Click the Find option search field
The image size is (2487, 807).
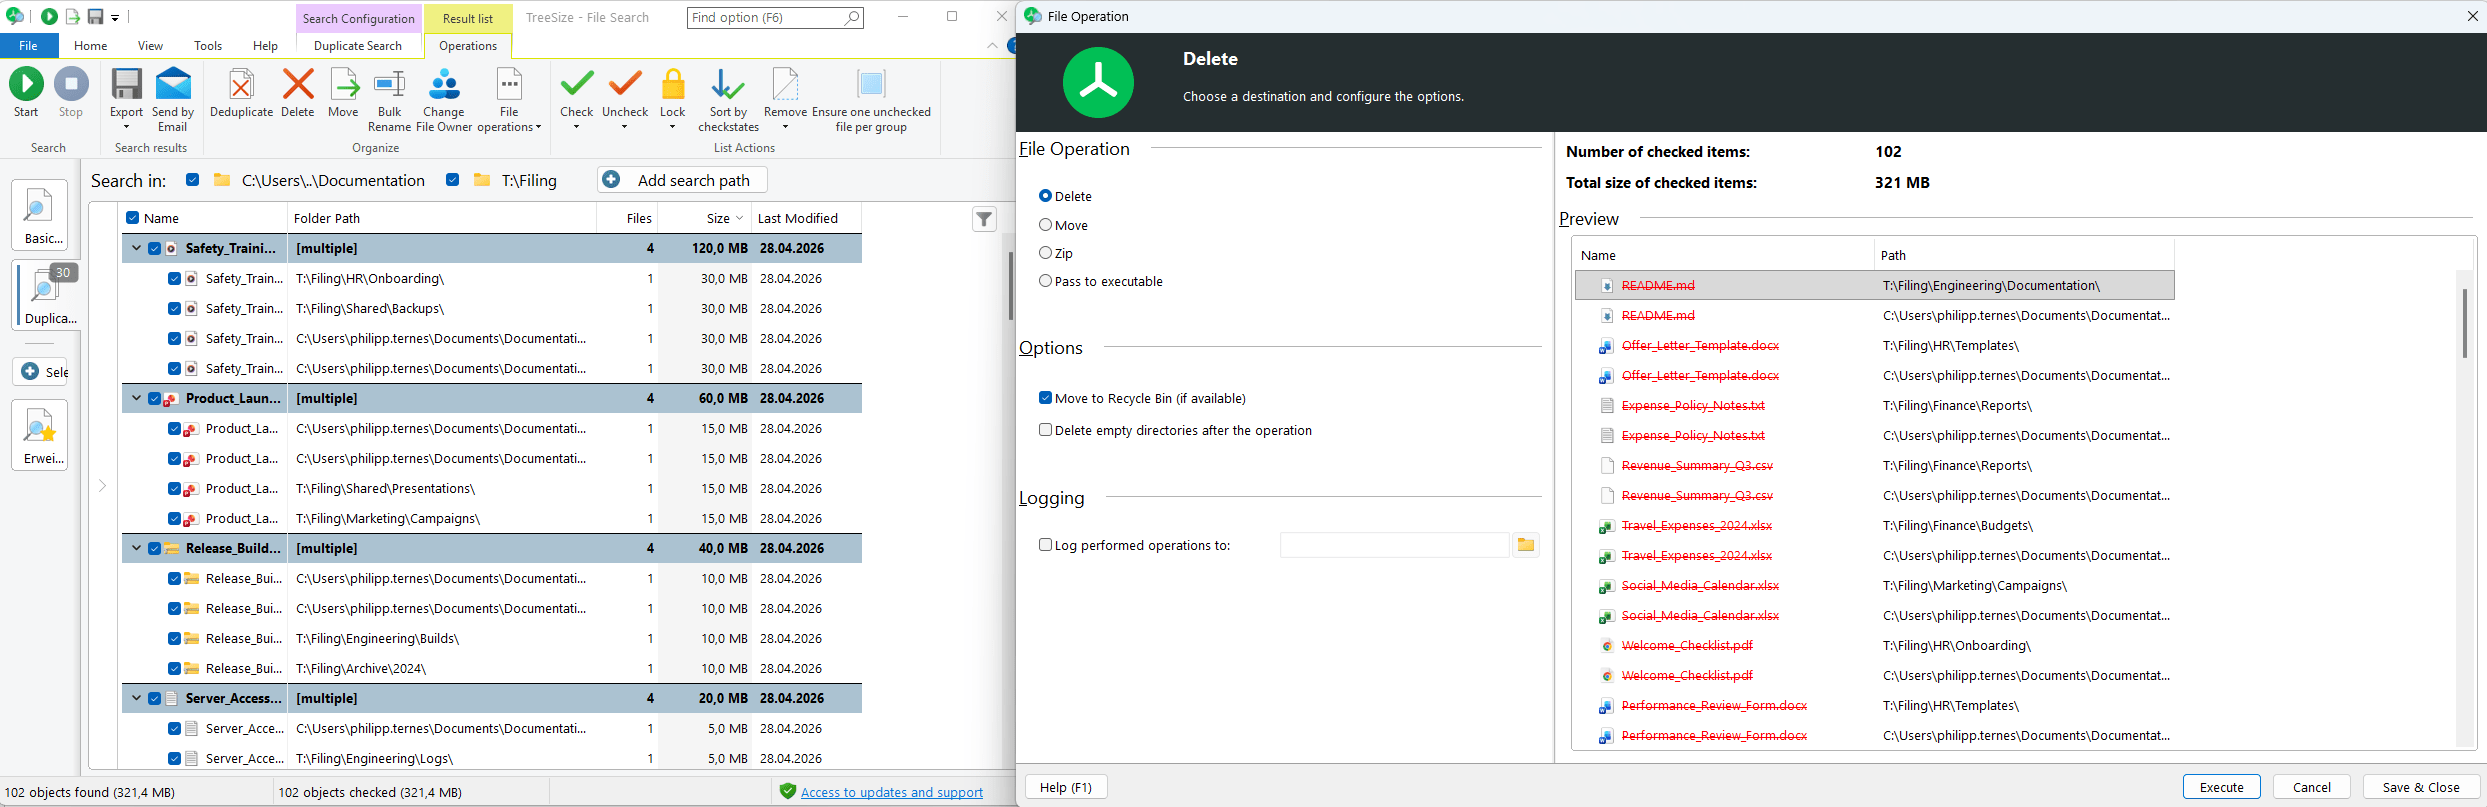point(766,18)
